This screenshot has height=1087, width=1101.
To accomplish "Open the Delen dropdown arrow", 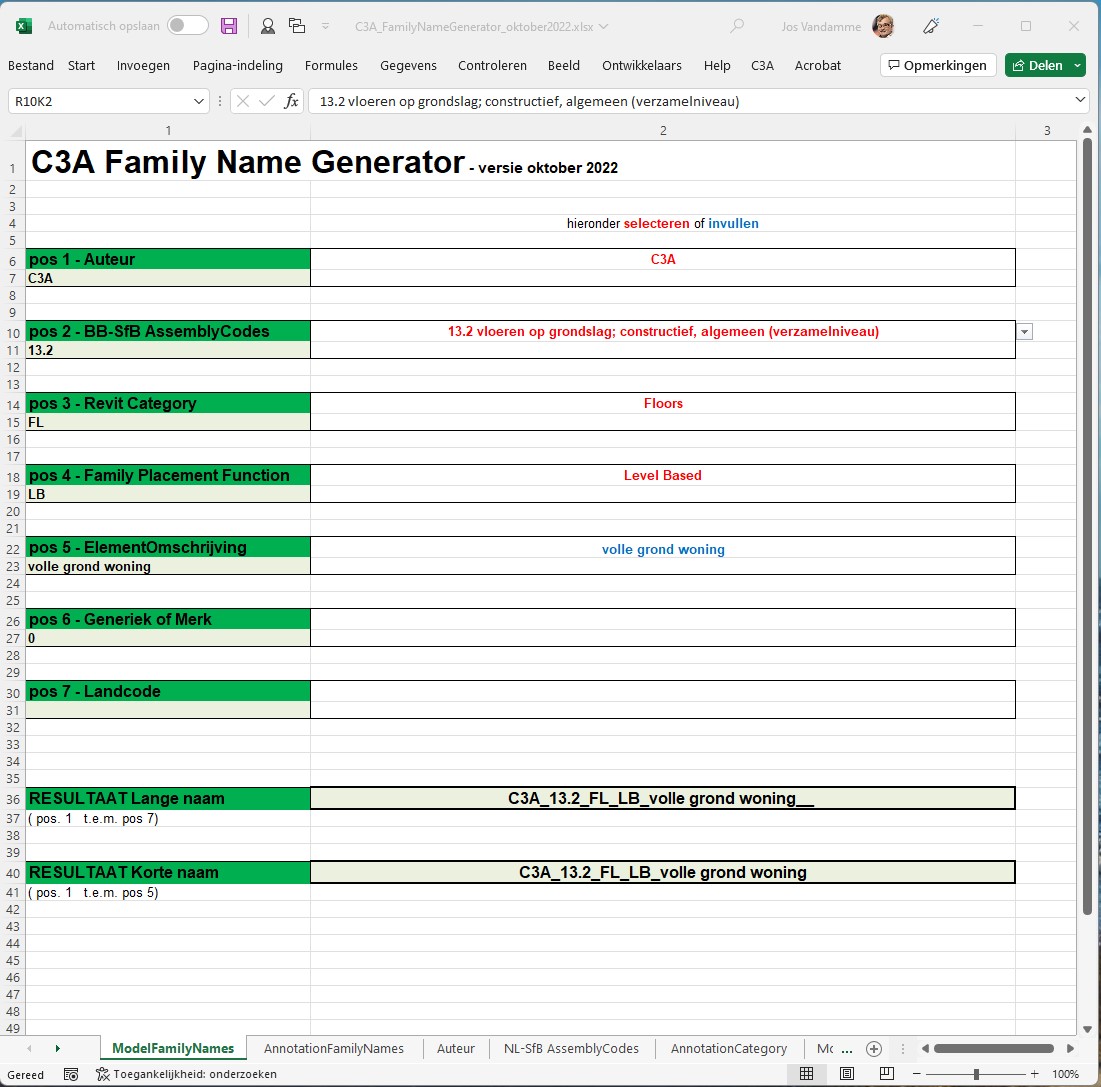I will pos(1077,65).
